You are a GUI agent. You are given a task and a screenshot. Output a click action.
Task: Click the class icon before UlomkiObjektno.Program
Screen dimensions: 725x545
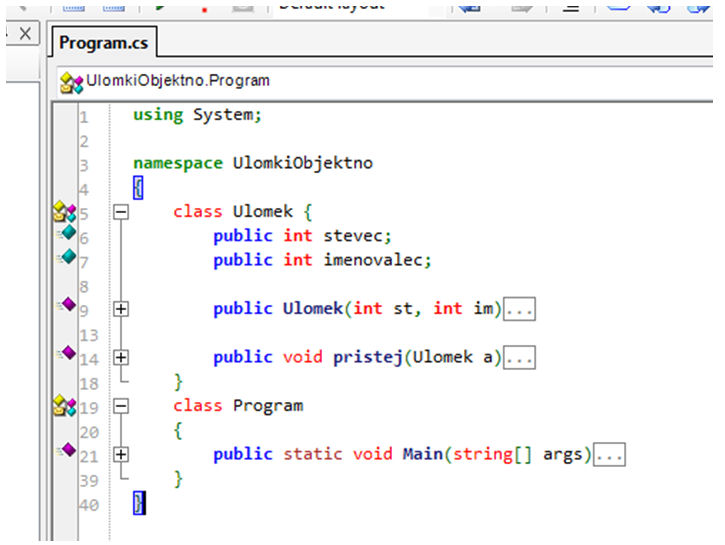(x=70, y=82)
